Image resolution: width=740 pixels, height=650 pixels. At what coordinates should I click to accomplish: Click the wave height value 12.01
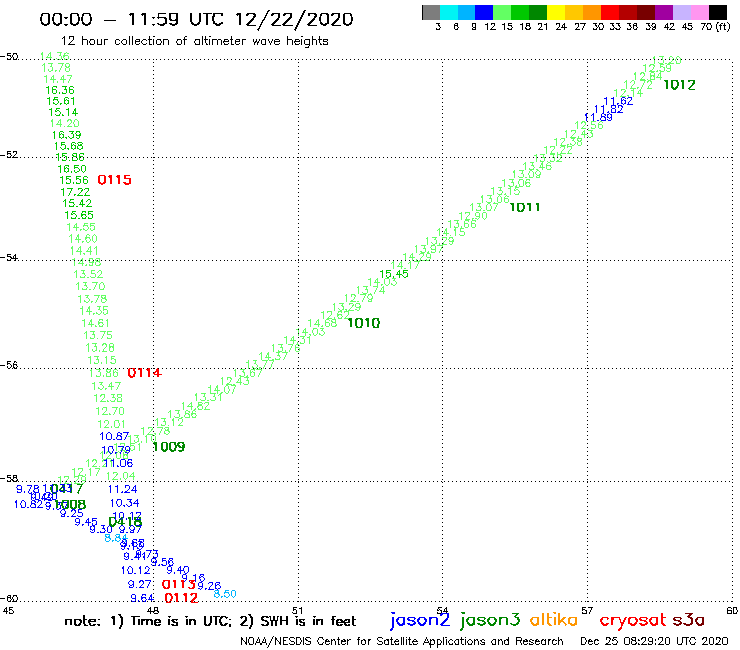(111, 424)
